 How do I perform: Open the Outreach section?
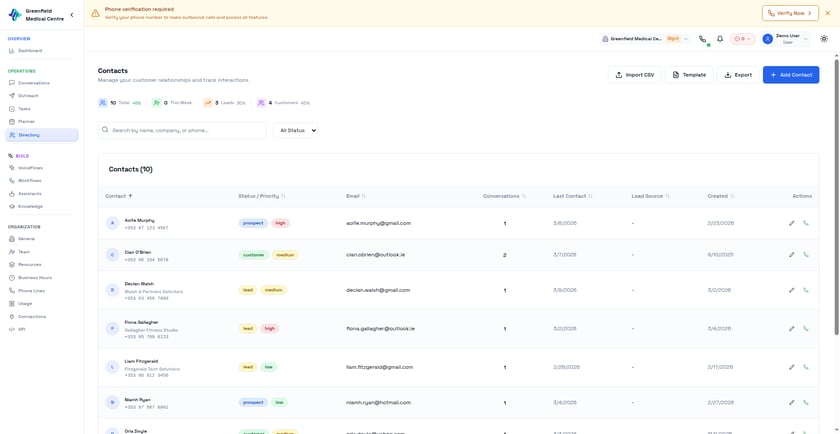(x=41, y=96)
